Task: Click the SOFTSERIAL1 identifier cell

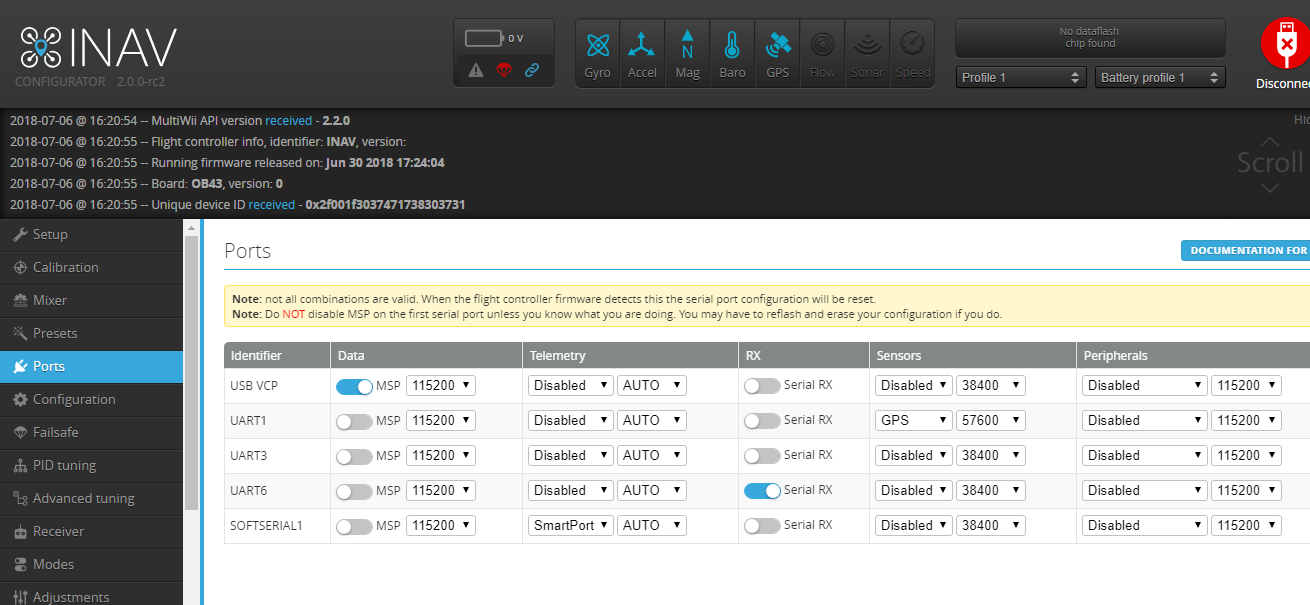Action: 277,525
